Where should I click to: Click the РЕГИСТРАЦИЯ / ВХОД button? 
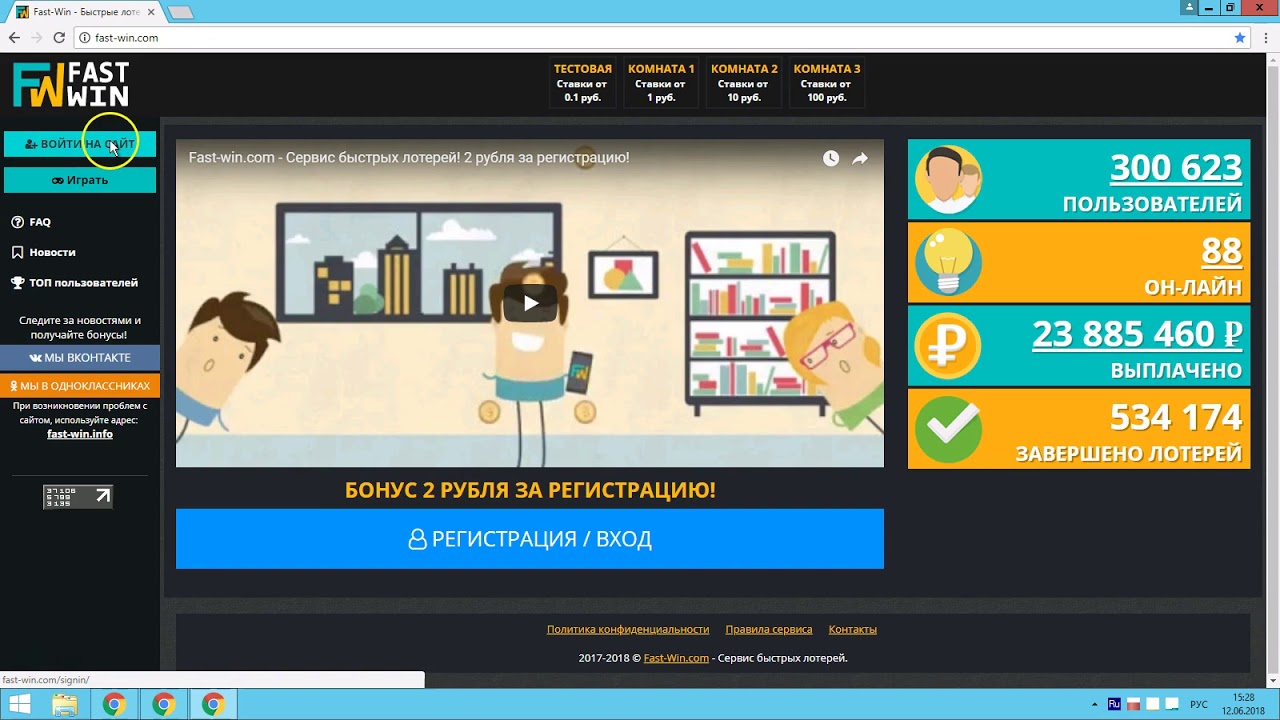pos(530,539)
